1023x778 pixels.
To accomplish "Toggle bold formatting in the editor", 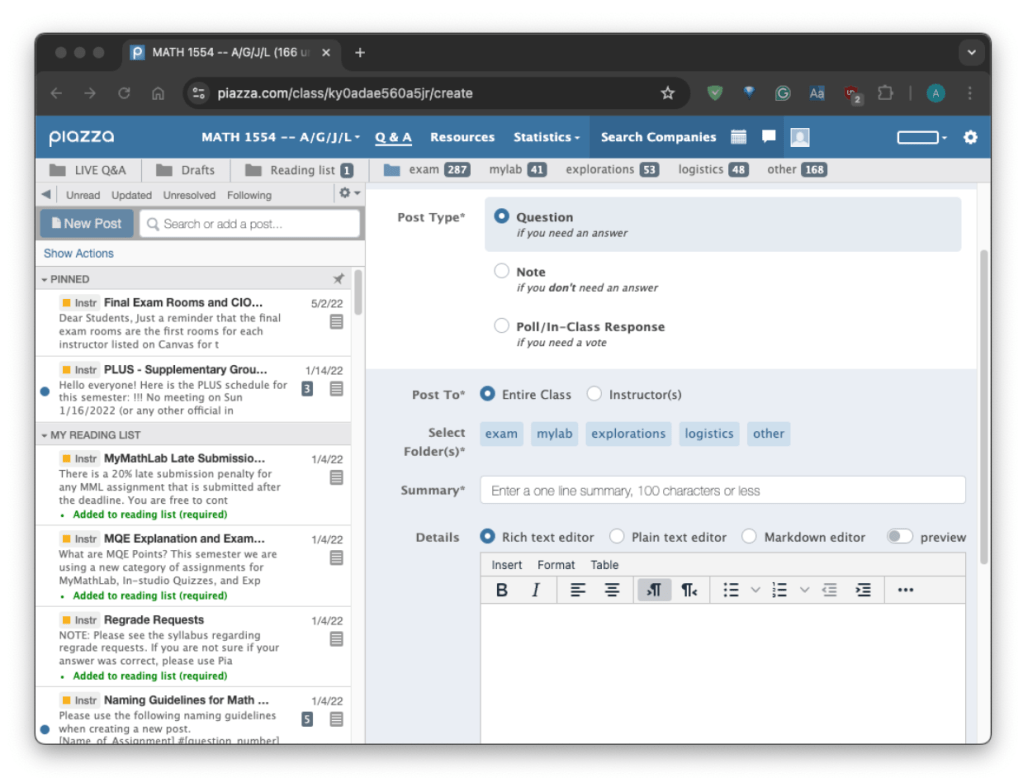I will pyautogui.click(x=502, y=590).
